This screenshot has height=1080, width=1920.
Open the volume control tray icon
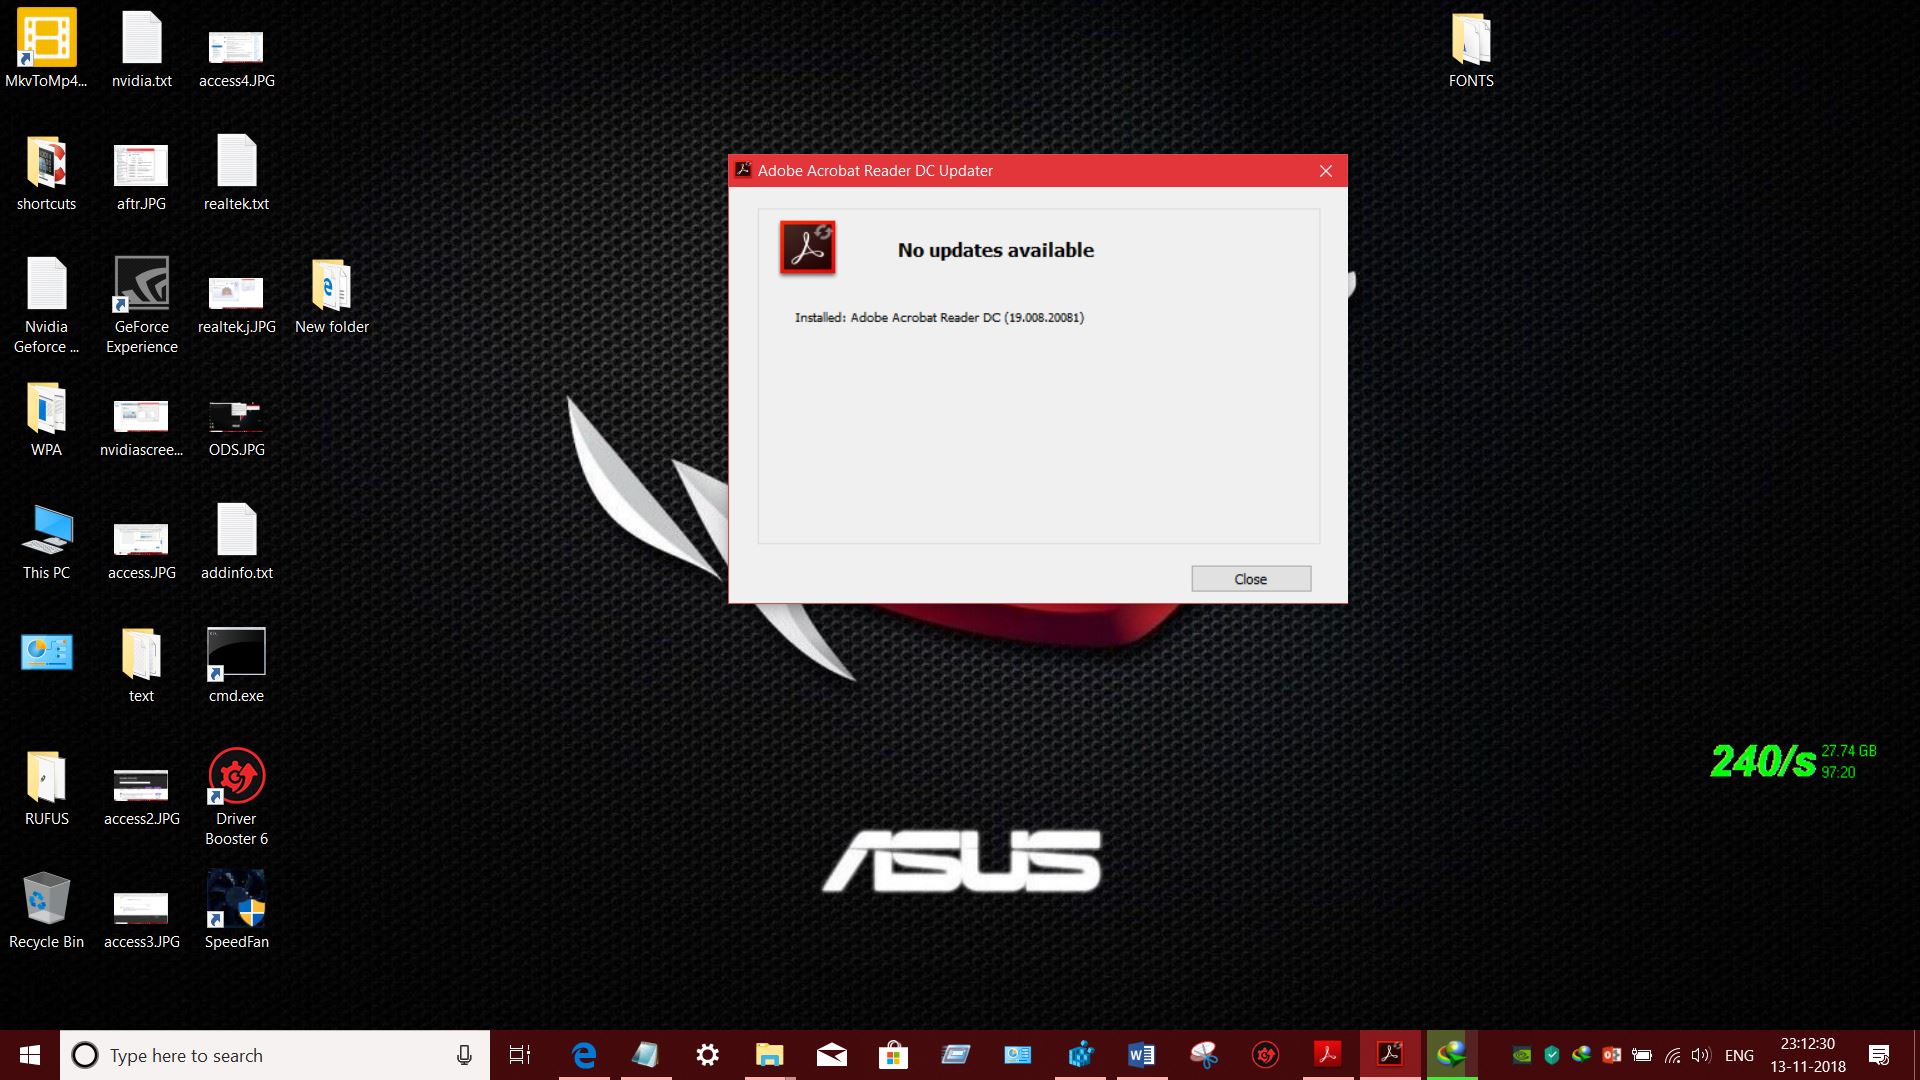tap(1701, 1055)
